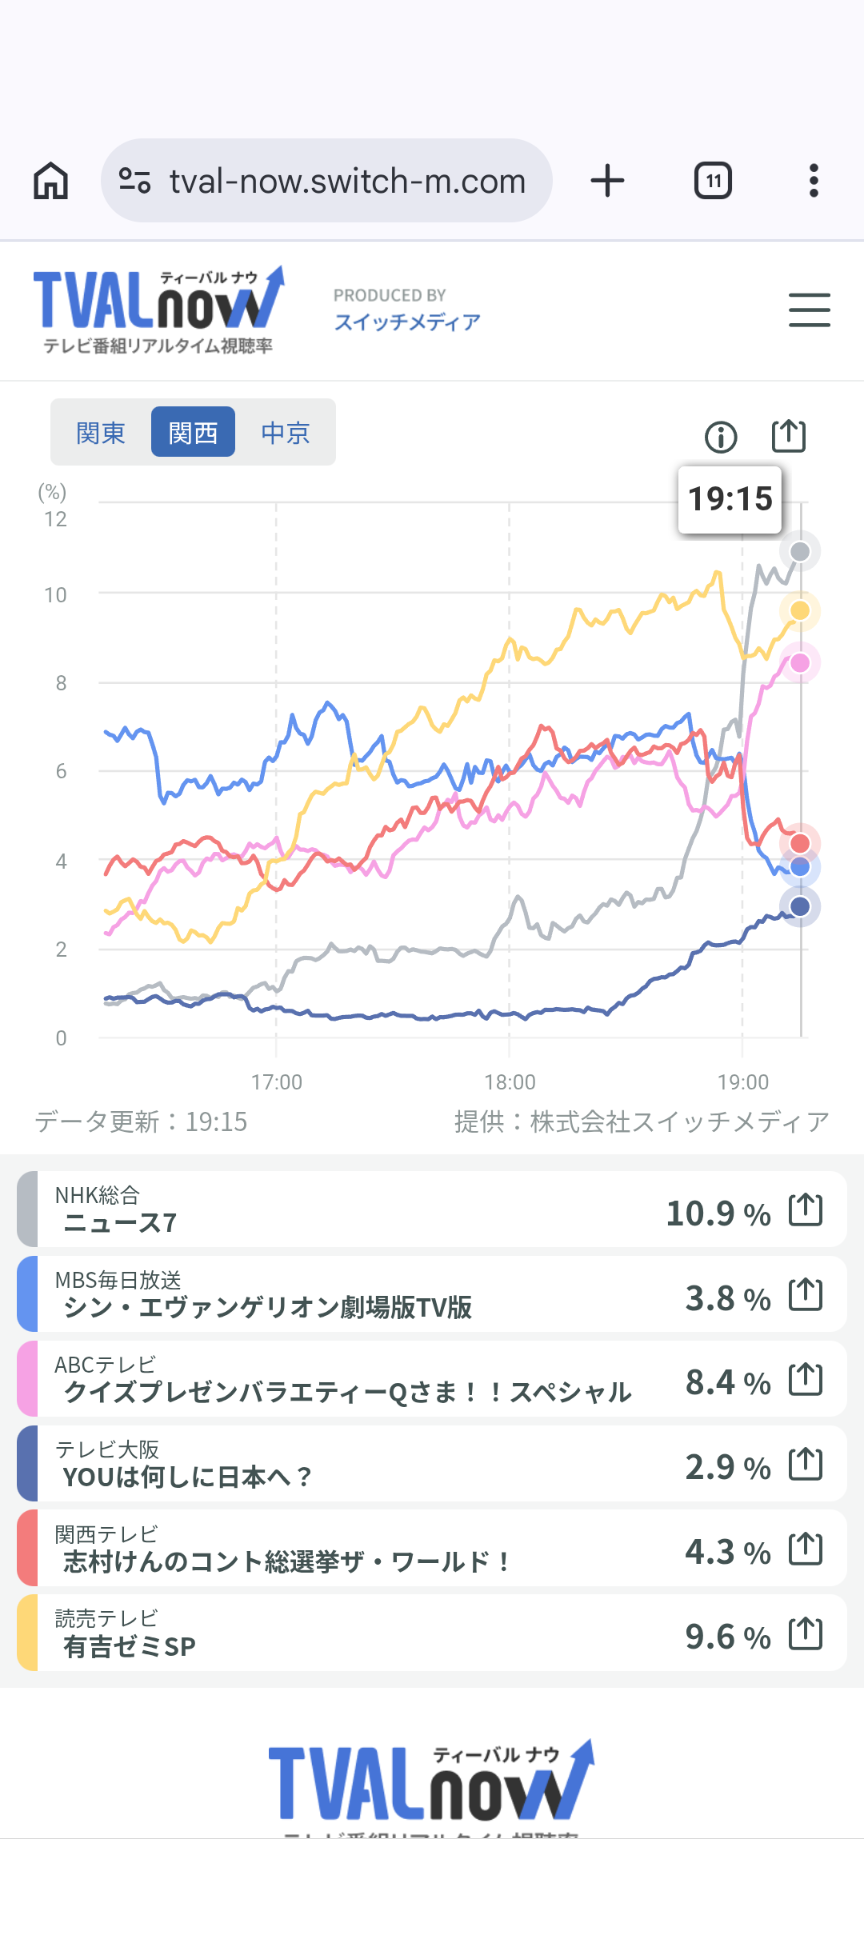Image resolution: width=864 pixels, height=1939 pixels.
Task: Click the URL address field
Action: pyautogui.click(x=347, y=181)
